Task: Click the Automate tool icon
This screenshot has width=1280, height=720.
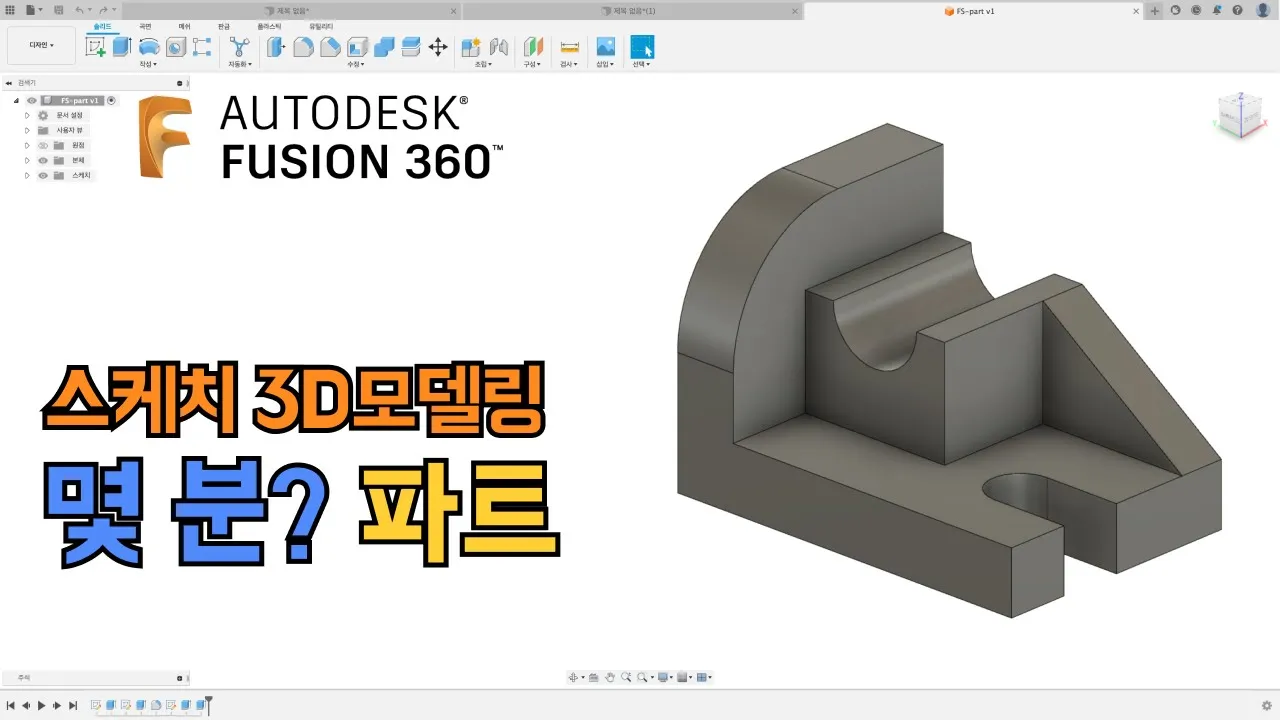Action: (x=240, y=47)
